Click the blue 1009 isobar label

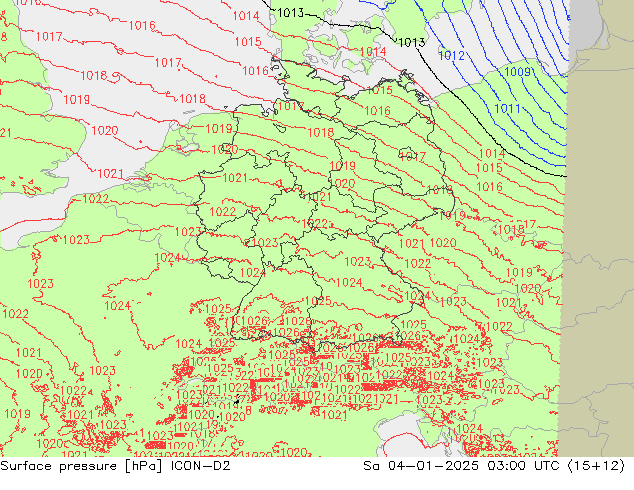517,72
